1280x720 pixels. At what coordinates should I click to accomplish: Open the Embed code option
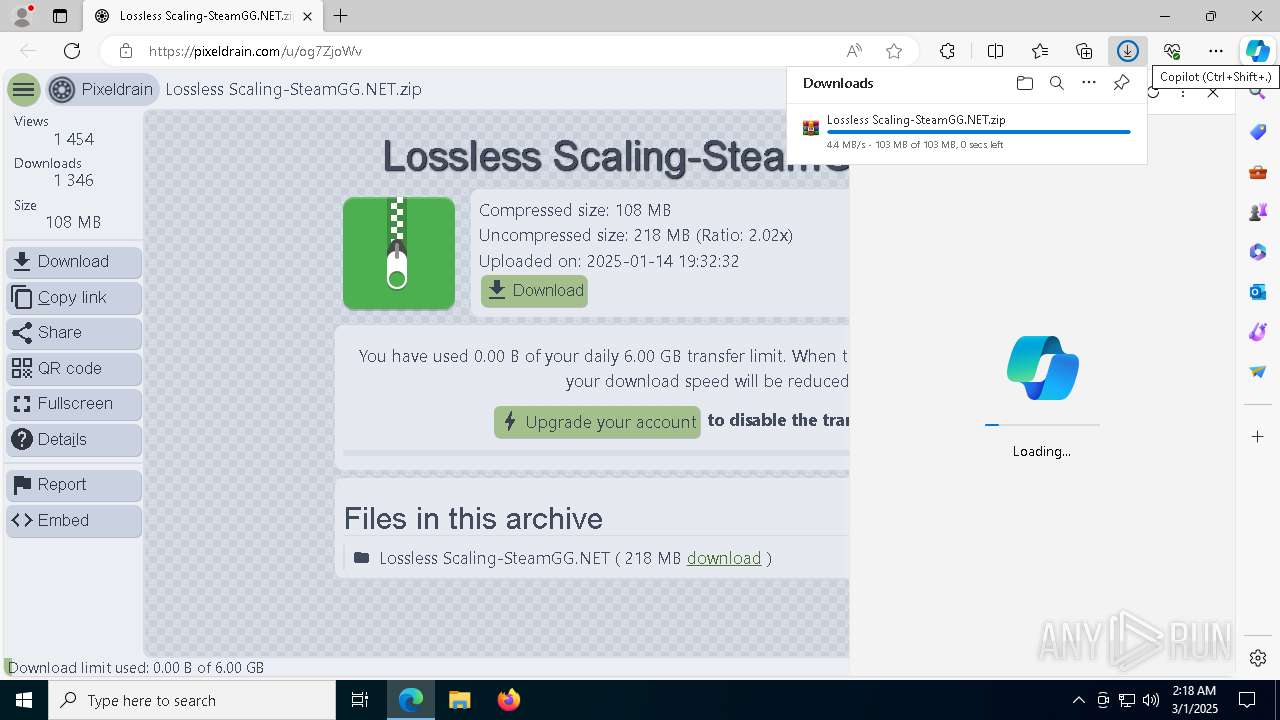[x=74, y=521]
